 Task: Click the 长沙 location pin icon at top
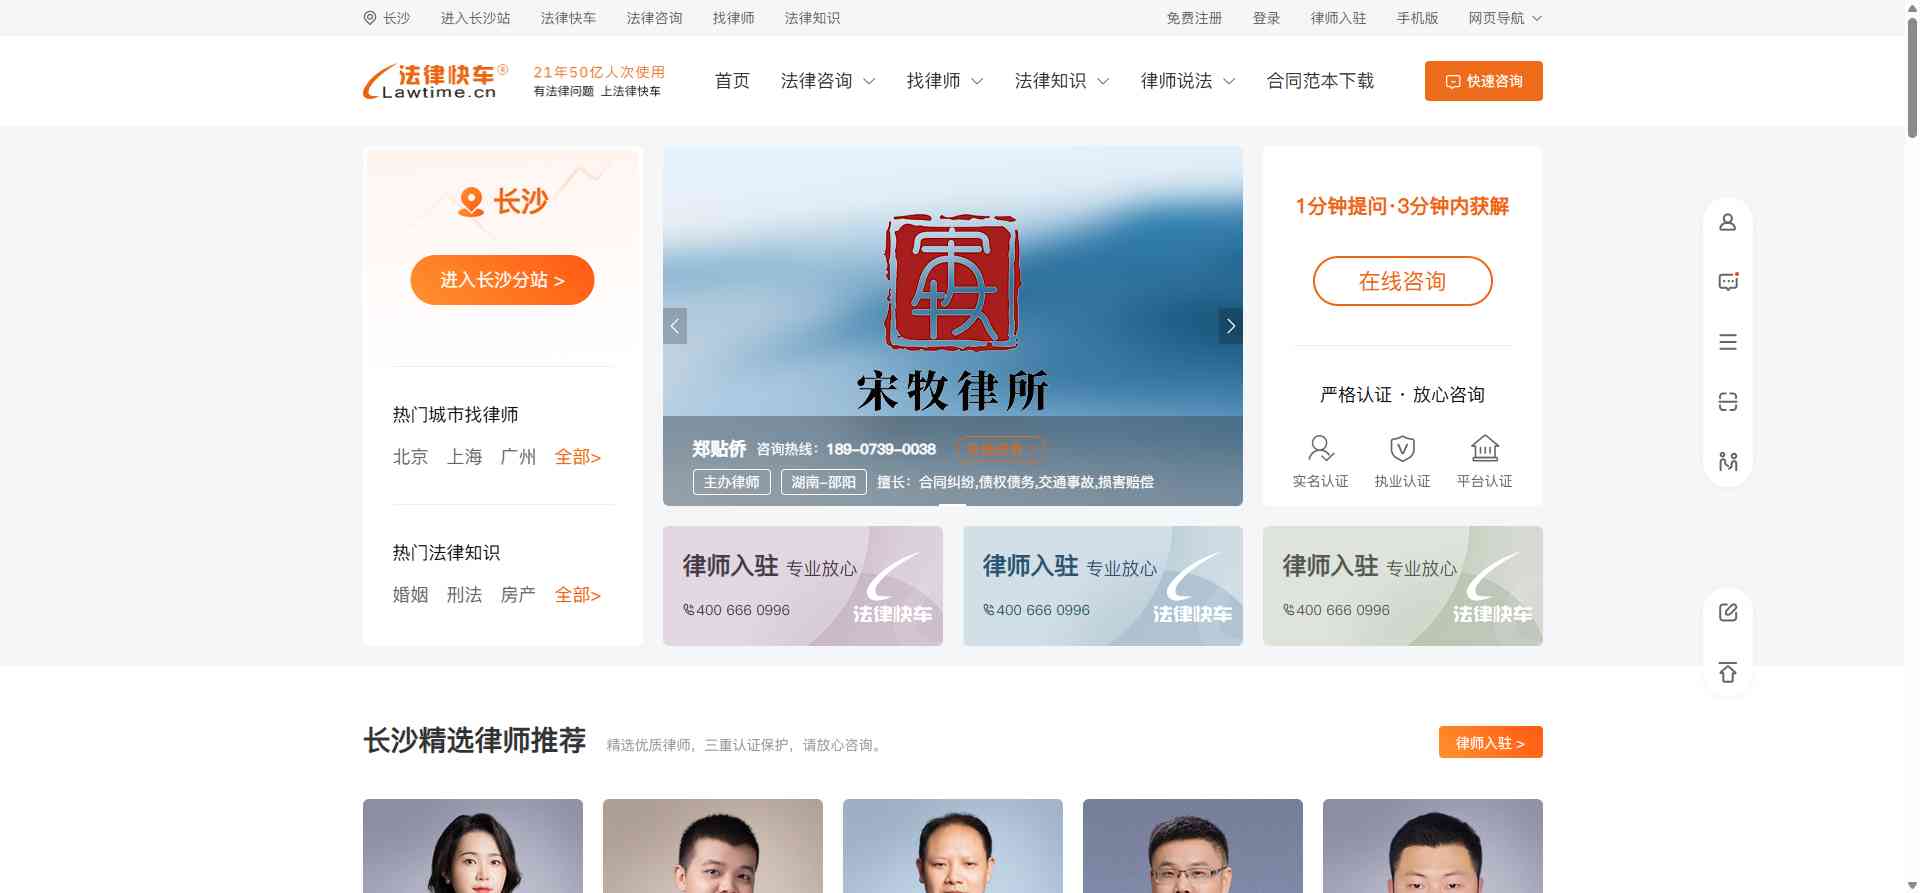[x=370, y=18]
